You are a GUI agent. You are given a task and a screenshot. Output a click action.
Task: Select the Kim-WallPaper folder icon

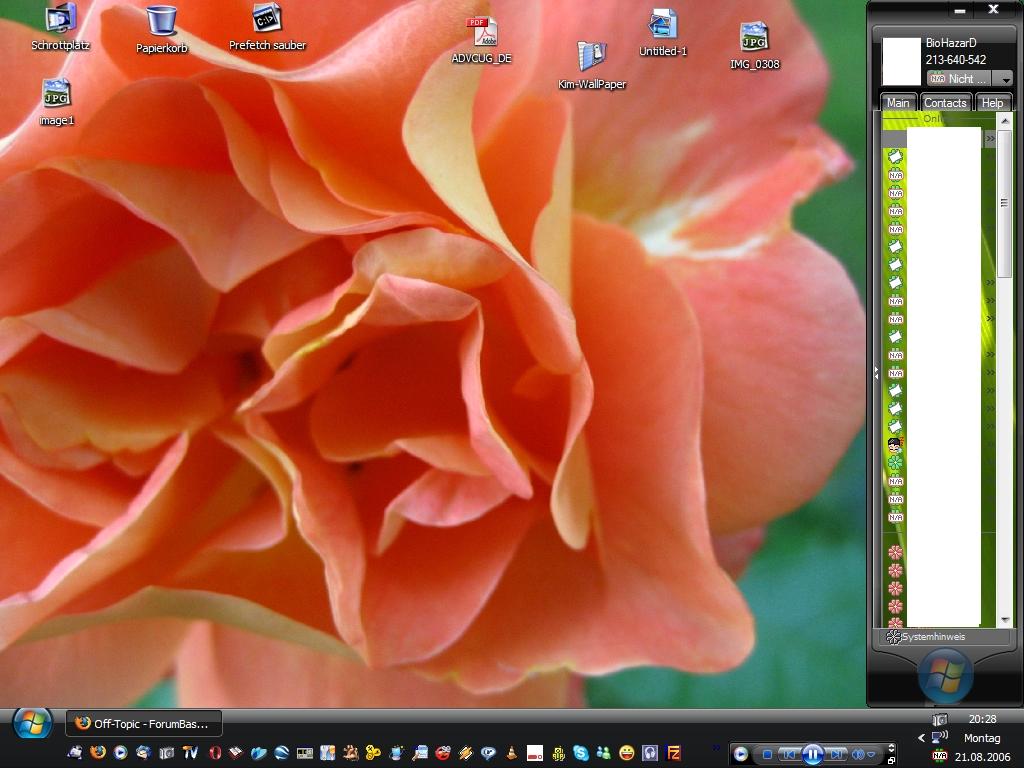(592, 65)
